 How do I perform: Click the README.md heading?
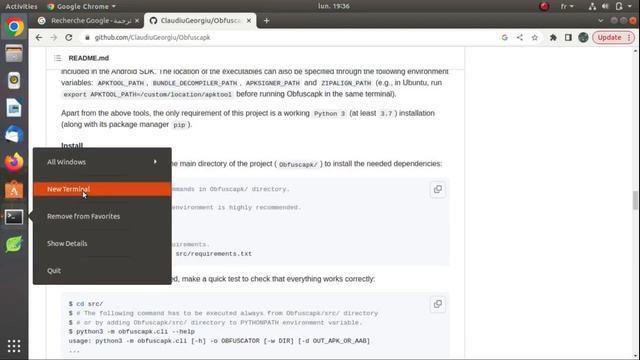click(89, 58)
